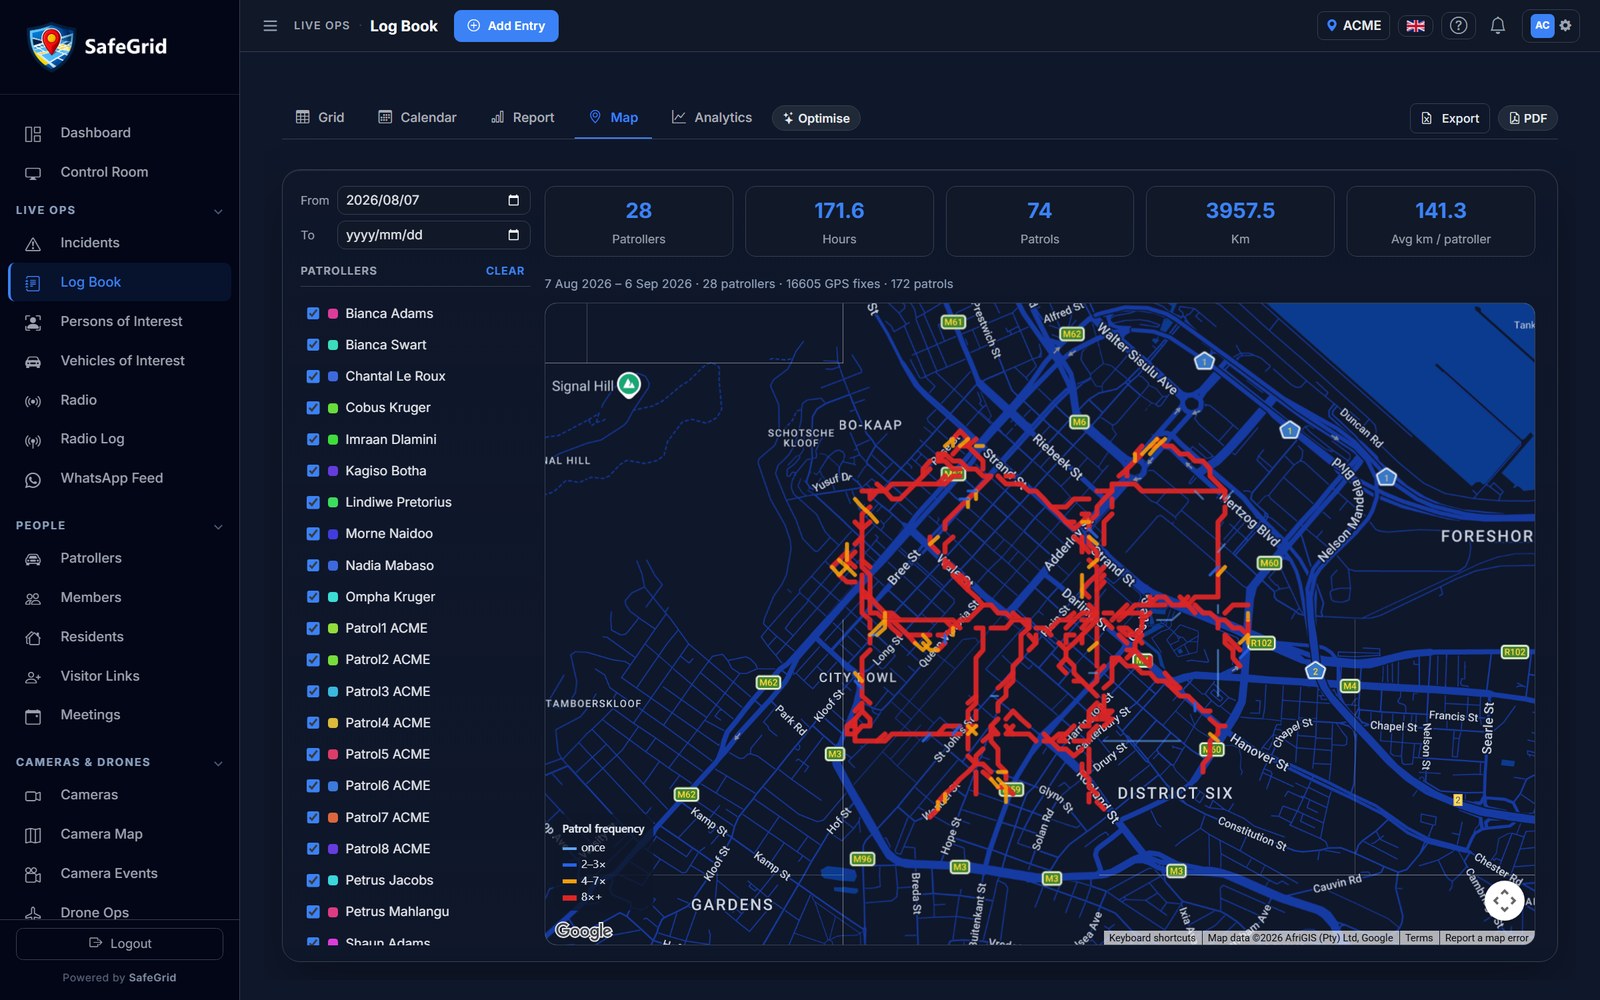Collapse the LIVE OPS section chevron
Image resolution: width=1600 pixels, height=1000 pixels.
point(218,211)
